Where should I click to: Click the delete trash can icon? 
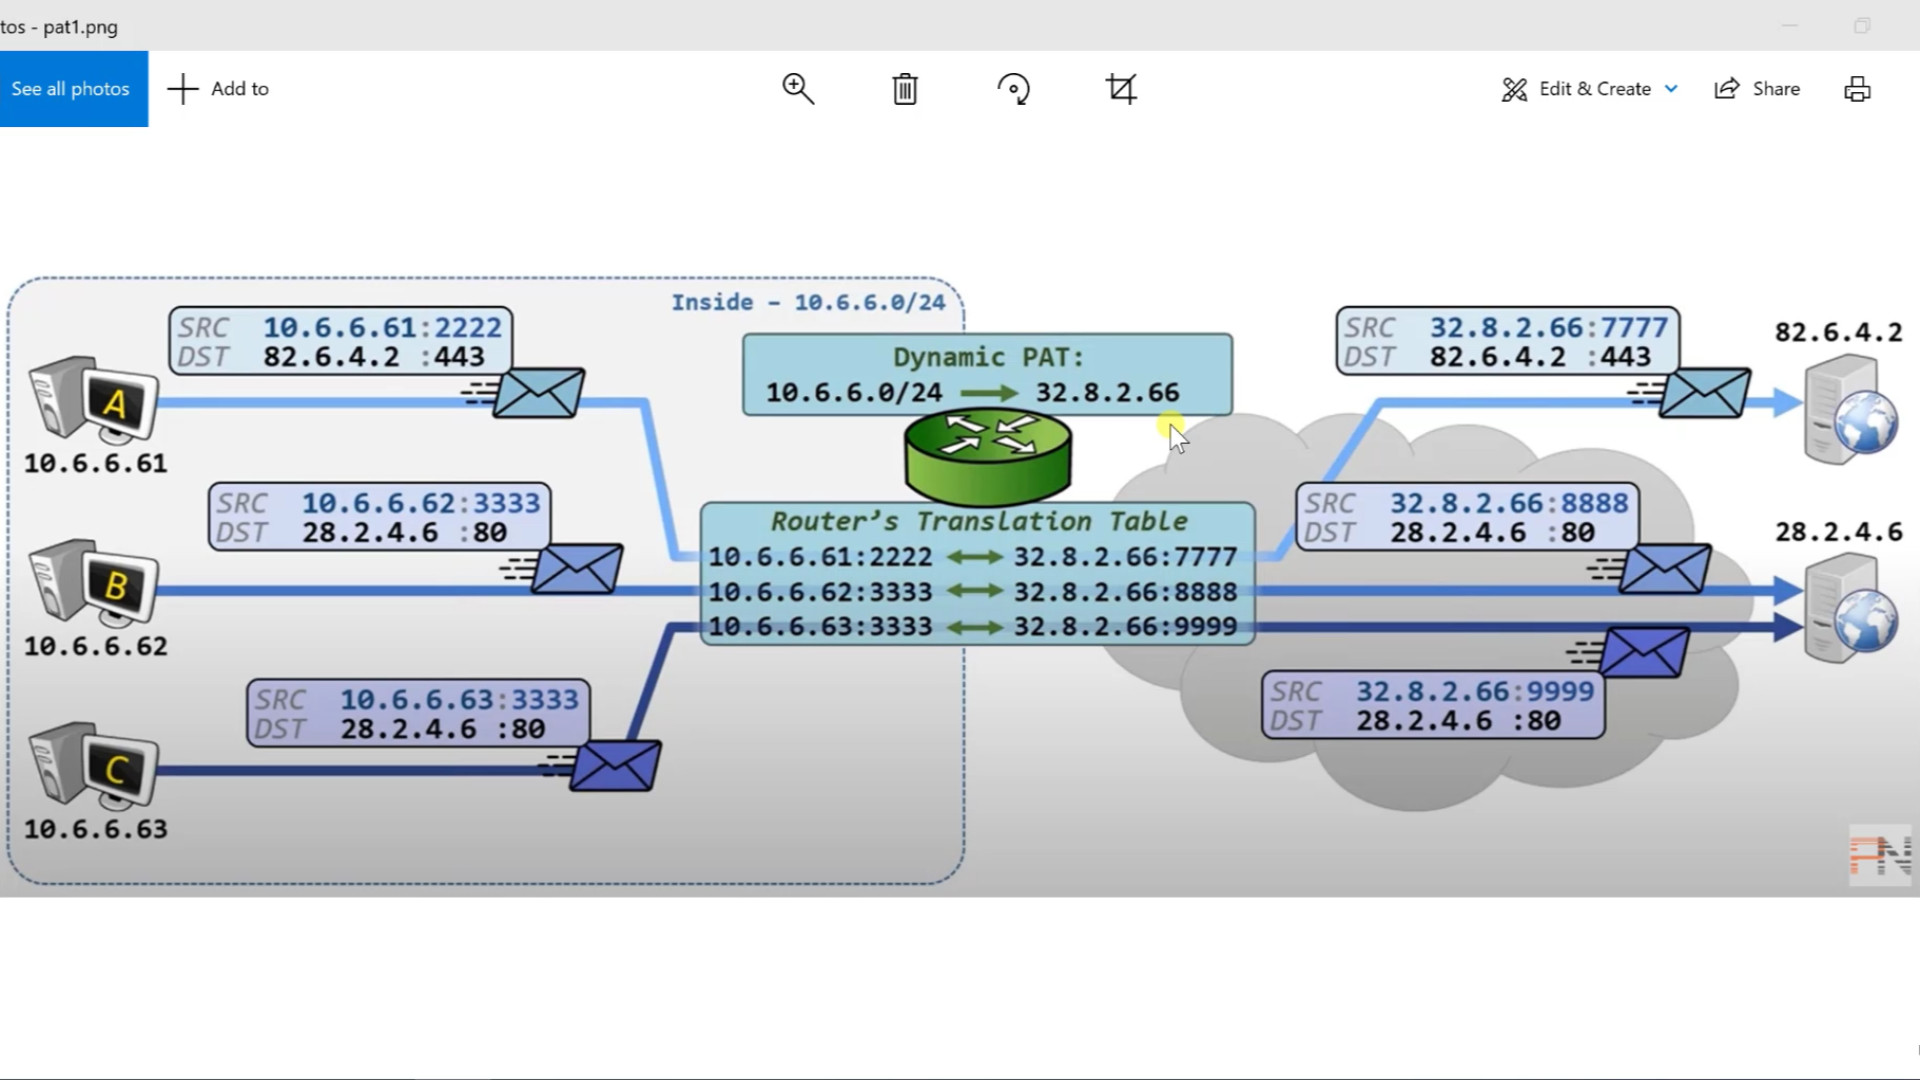click(x=905, y=89)
